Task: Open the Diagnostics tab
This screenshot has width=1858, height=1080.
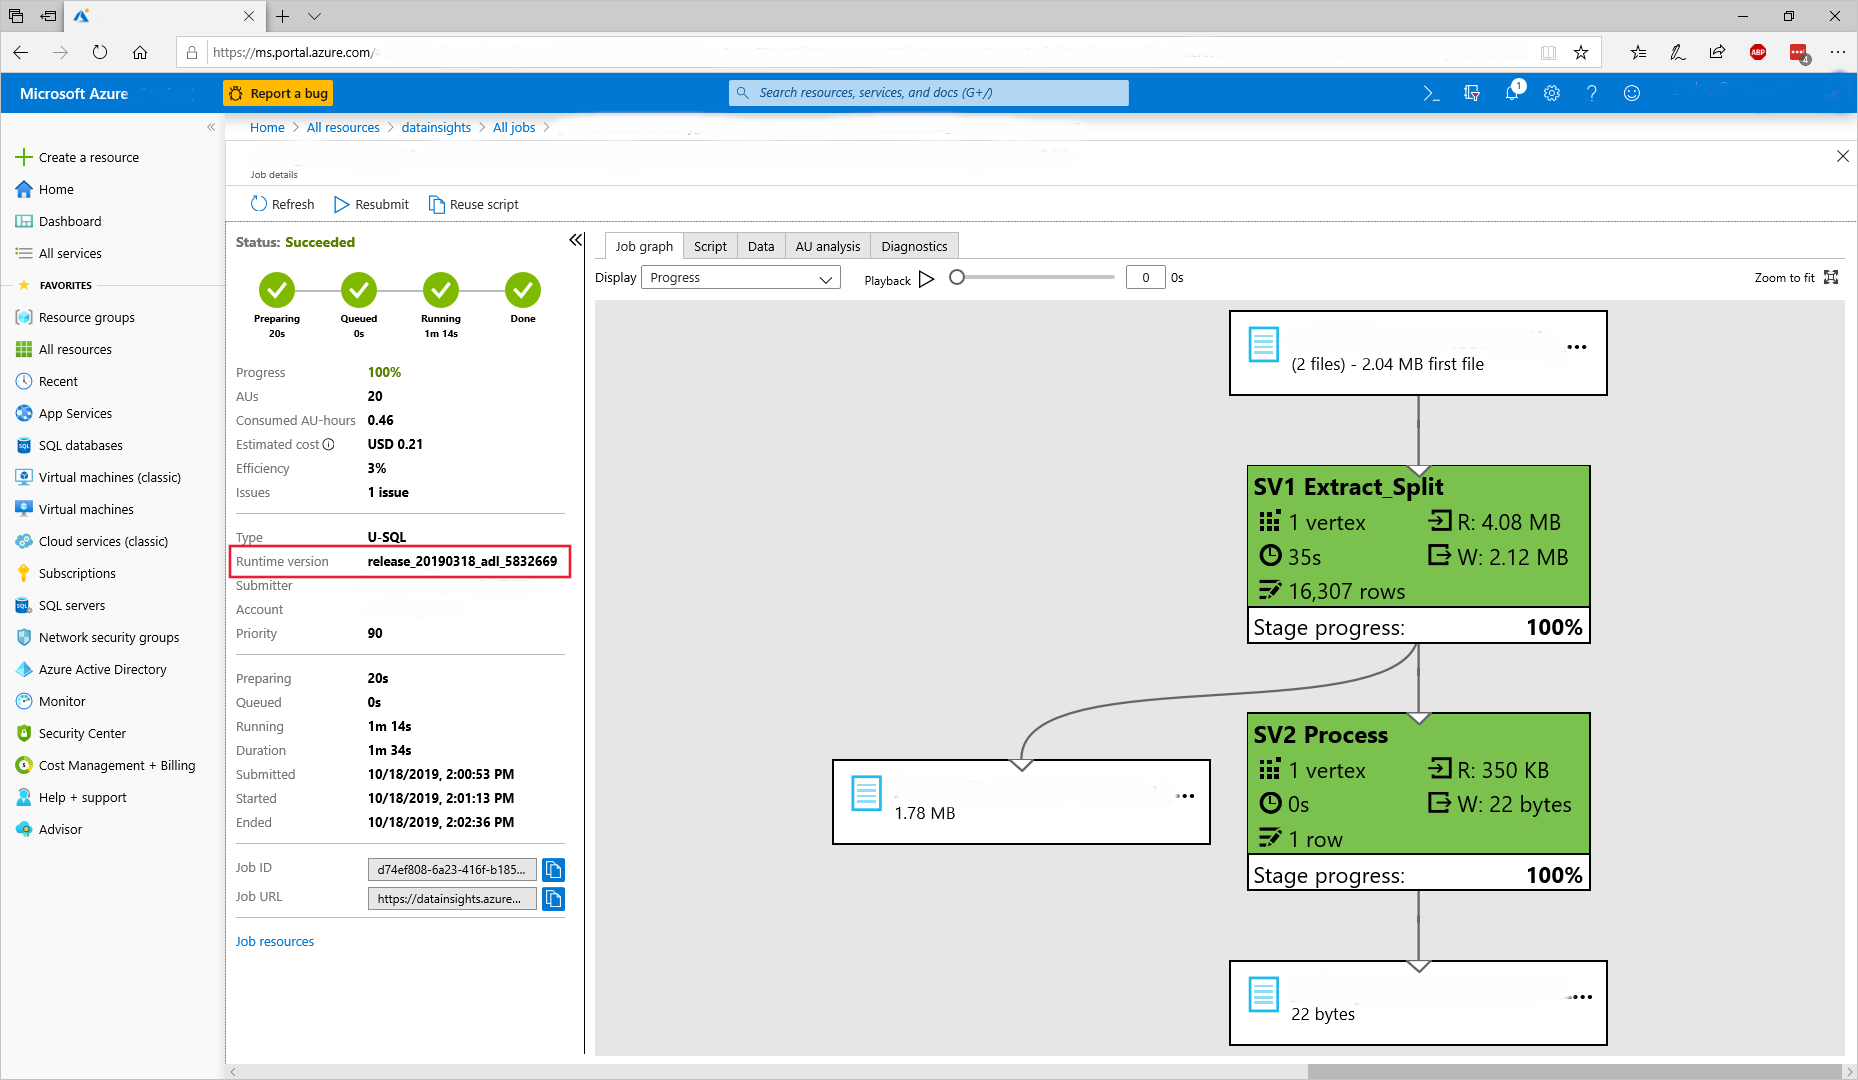Action: pos(913,246)
